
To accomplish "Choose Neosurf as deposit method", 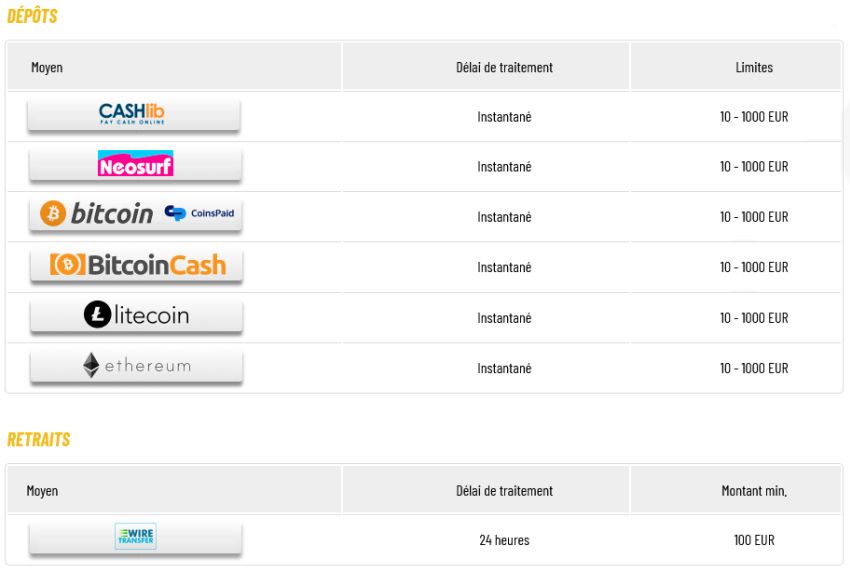I will (x=135, y=164).
